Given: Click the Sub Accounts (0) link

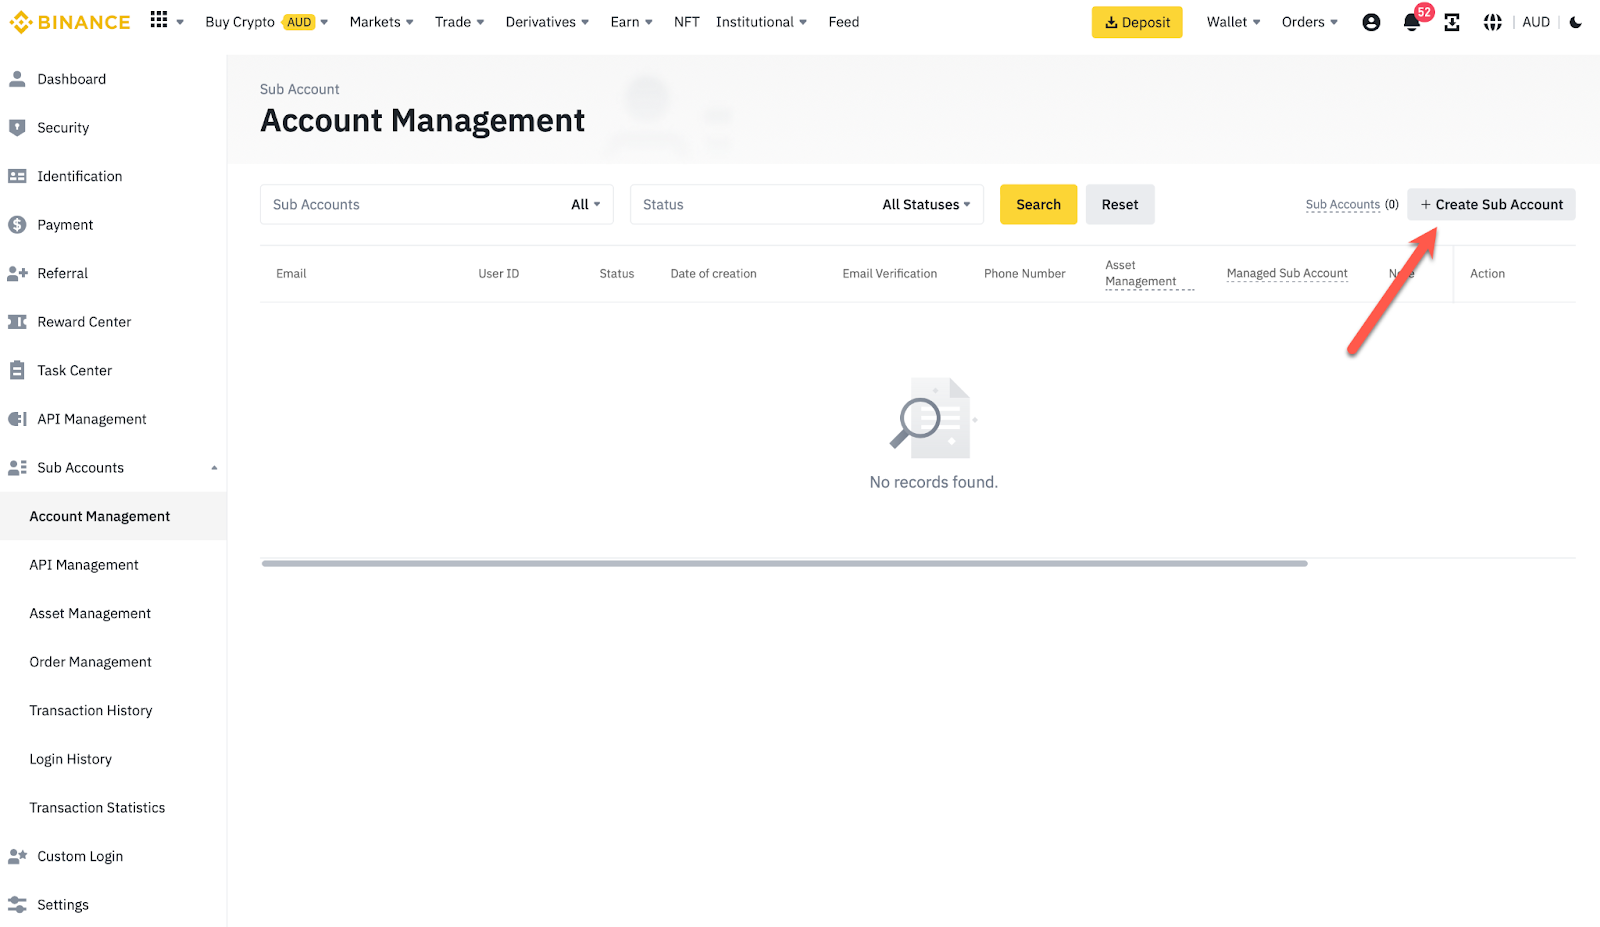Looking at the screenshot, I should tap(1352, 204).
